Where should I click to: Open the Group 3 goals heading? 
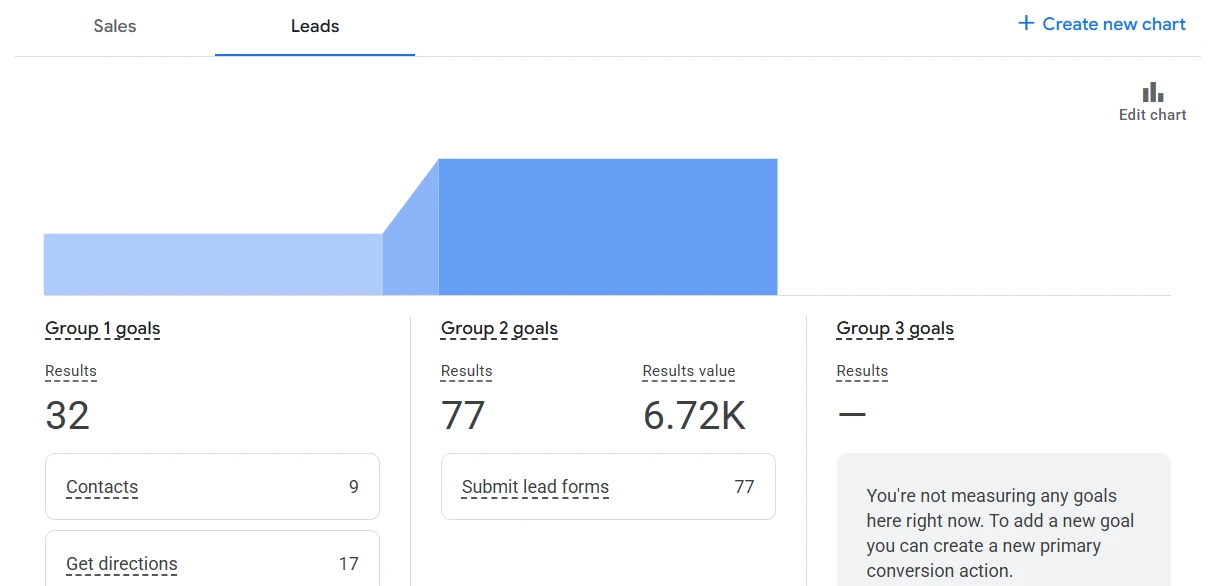point(895,328)
